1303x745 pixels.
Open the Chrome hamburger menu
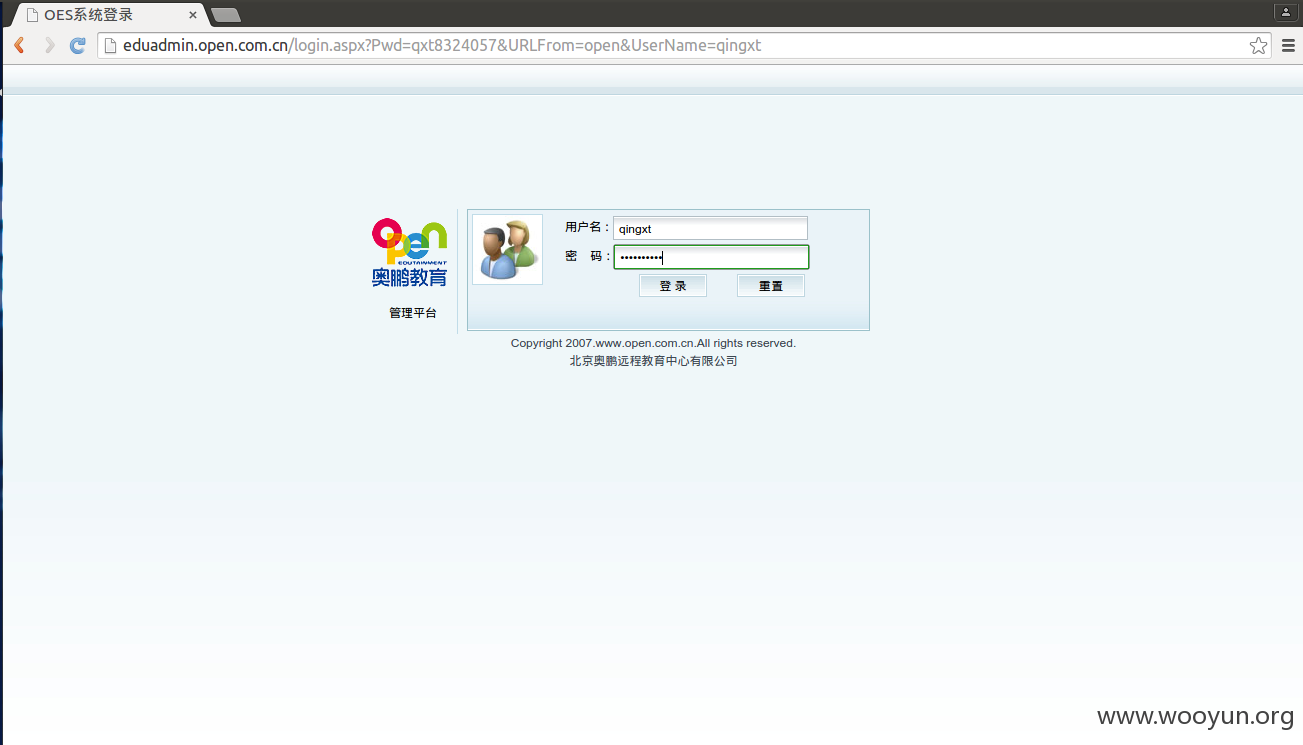point(1288,46)
